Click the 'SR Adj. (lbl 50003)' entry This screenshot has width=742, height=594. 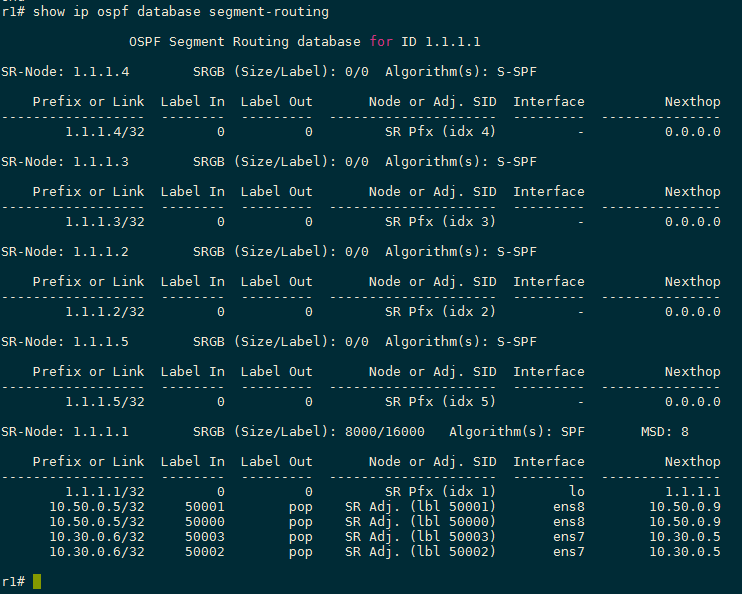420,537
